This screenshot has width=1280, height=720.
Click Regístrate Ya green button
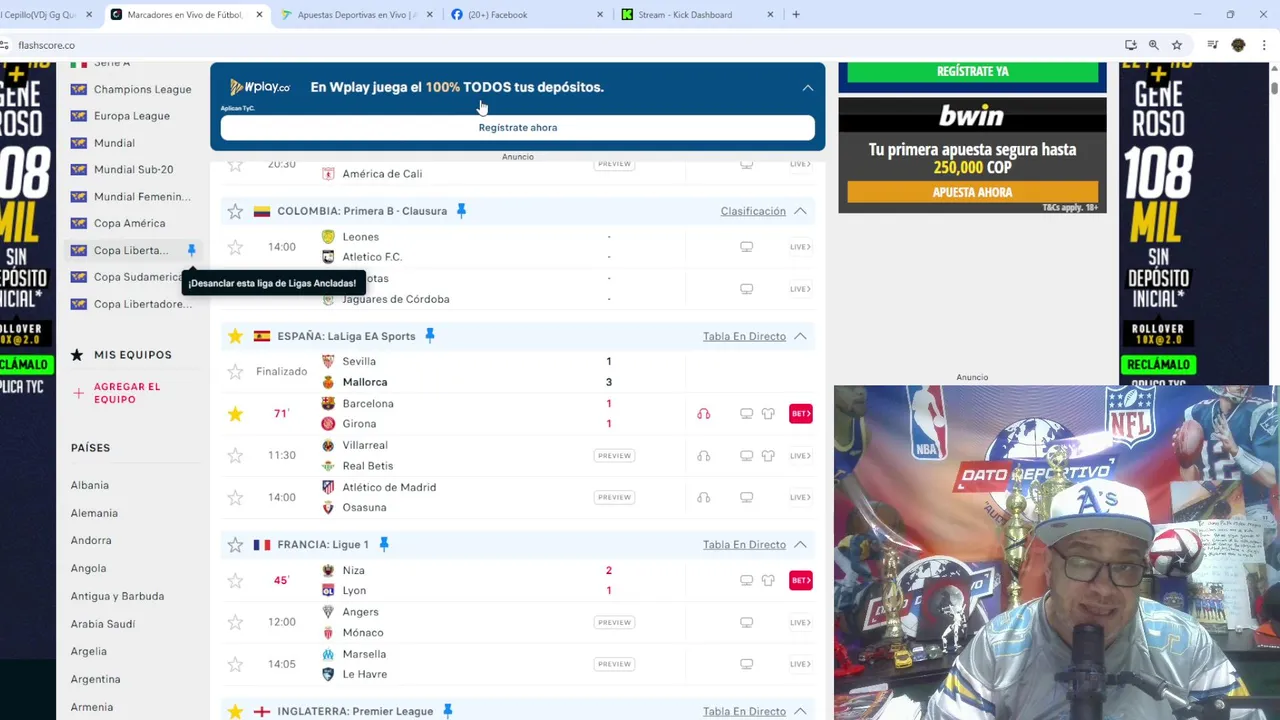pos(973,72)
